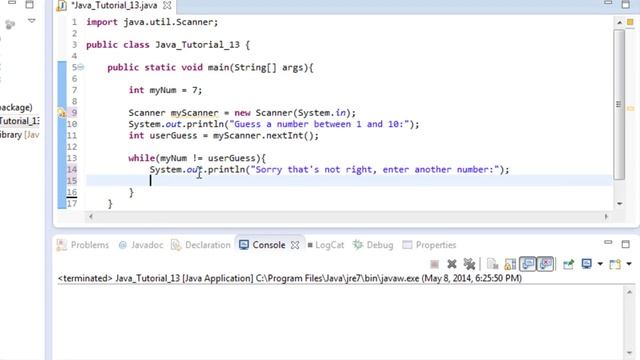
Task: Toggle Show Console When Standard Out Changes
Action: (528, 264)
